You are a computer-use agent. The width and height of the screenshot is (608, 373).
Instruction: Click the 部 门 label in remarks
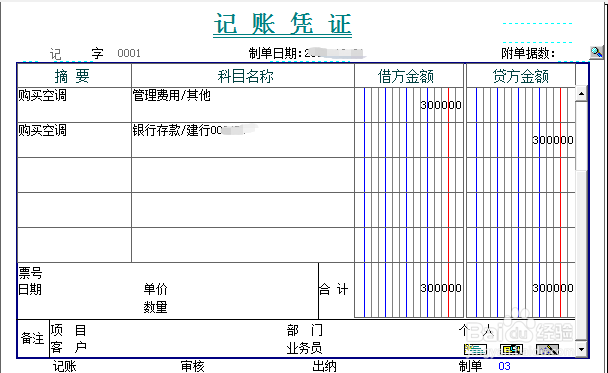tap(305, 330)
